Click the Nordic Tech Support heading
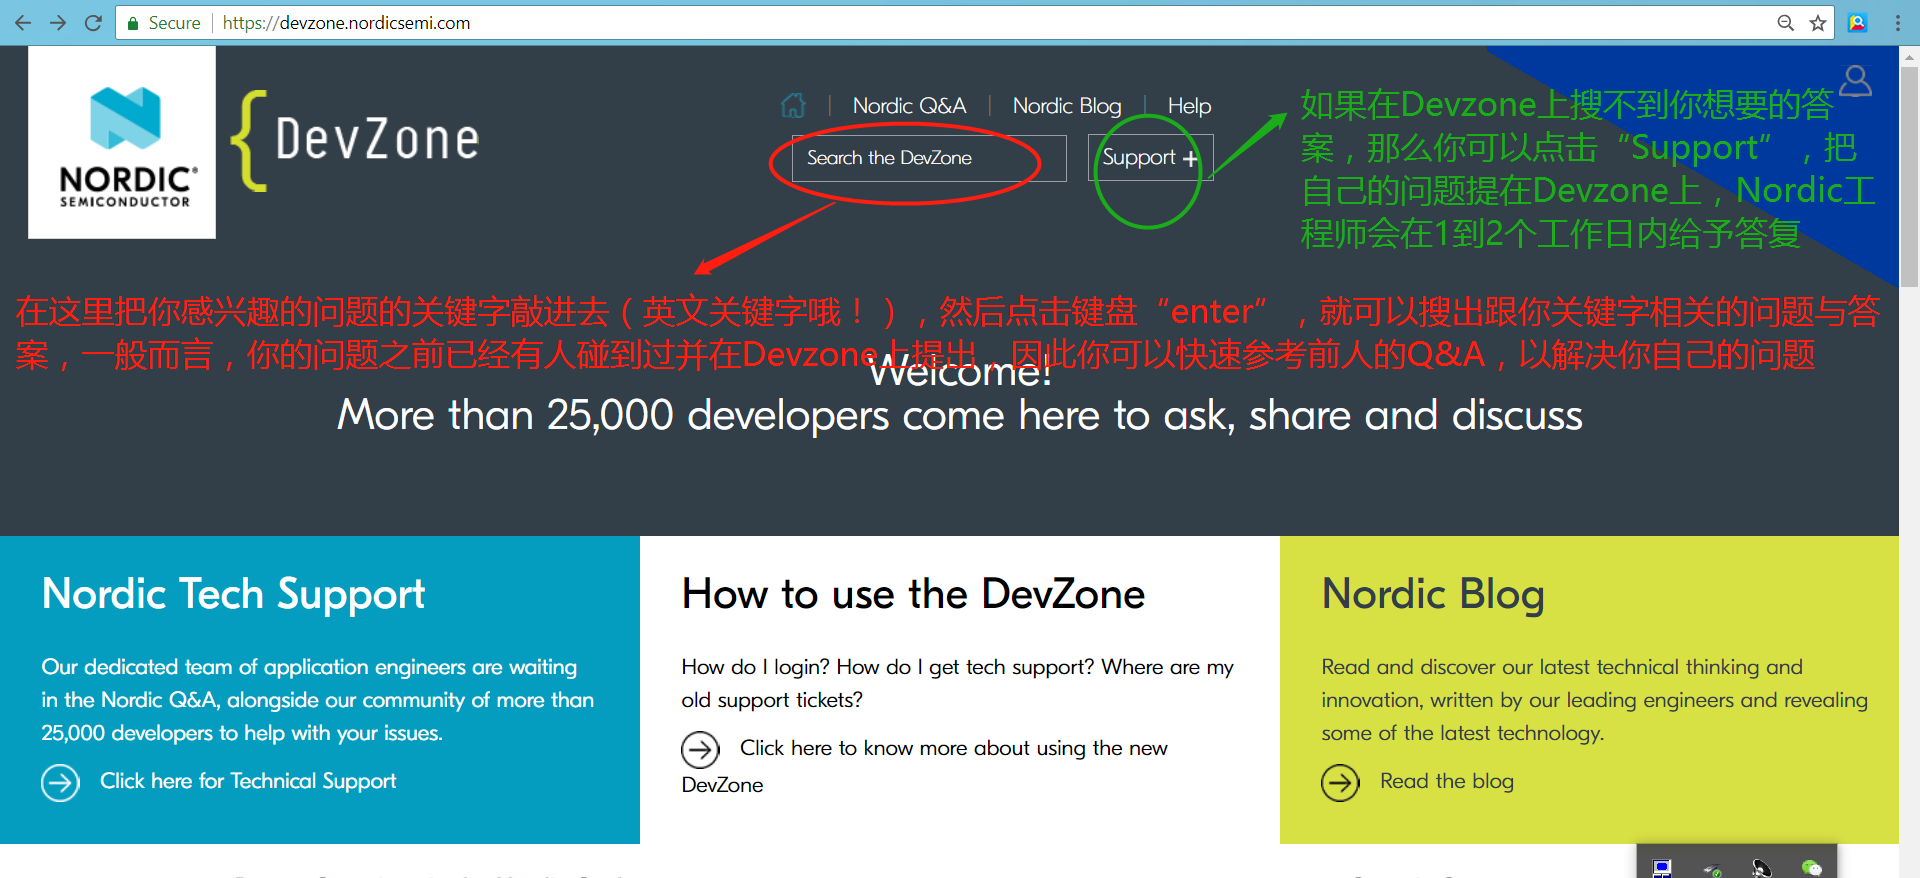Viewport: 1920px width, 878px height. click(x=233, y=594)
